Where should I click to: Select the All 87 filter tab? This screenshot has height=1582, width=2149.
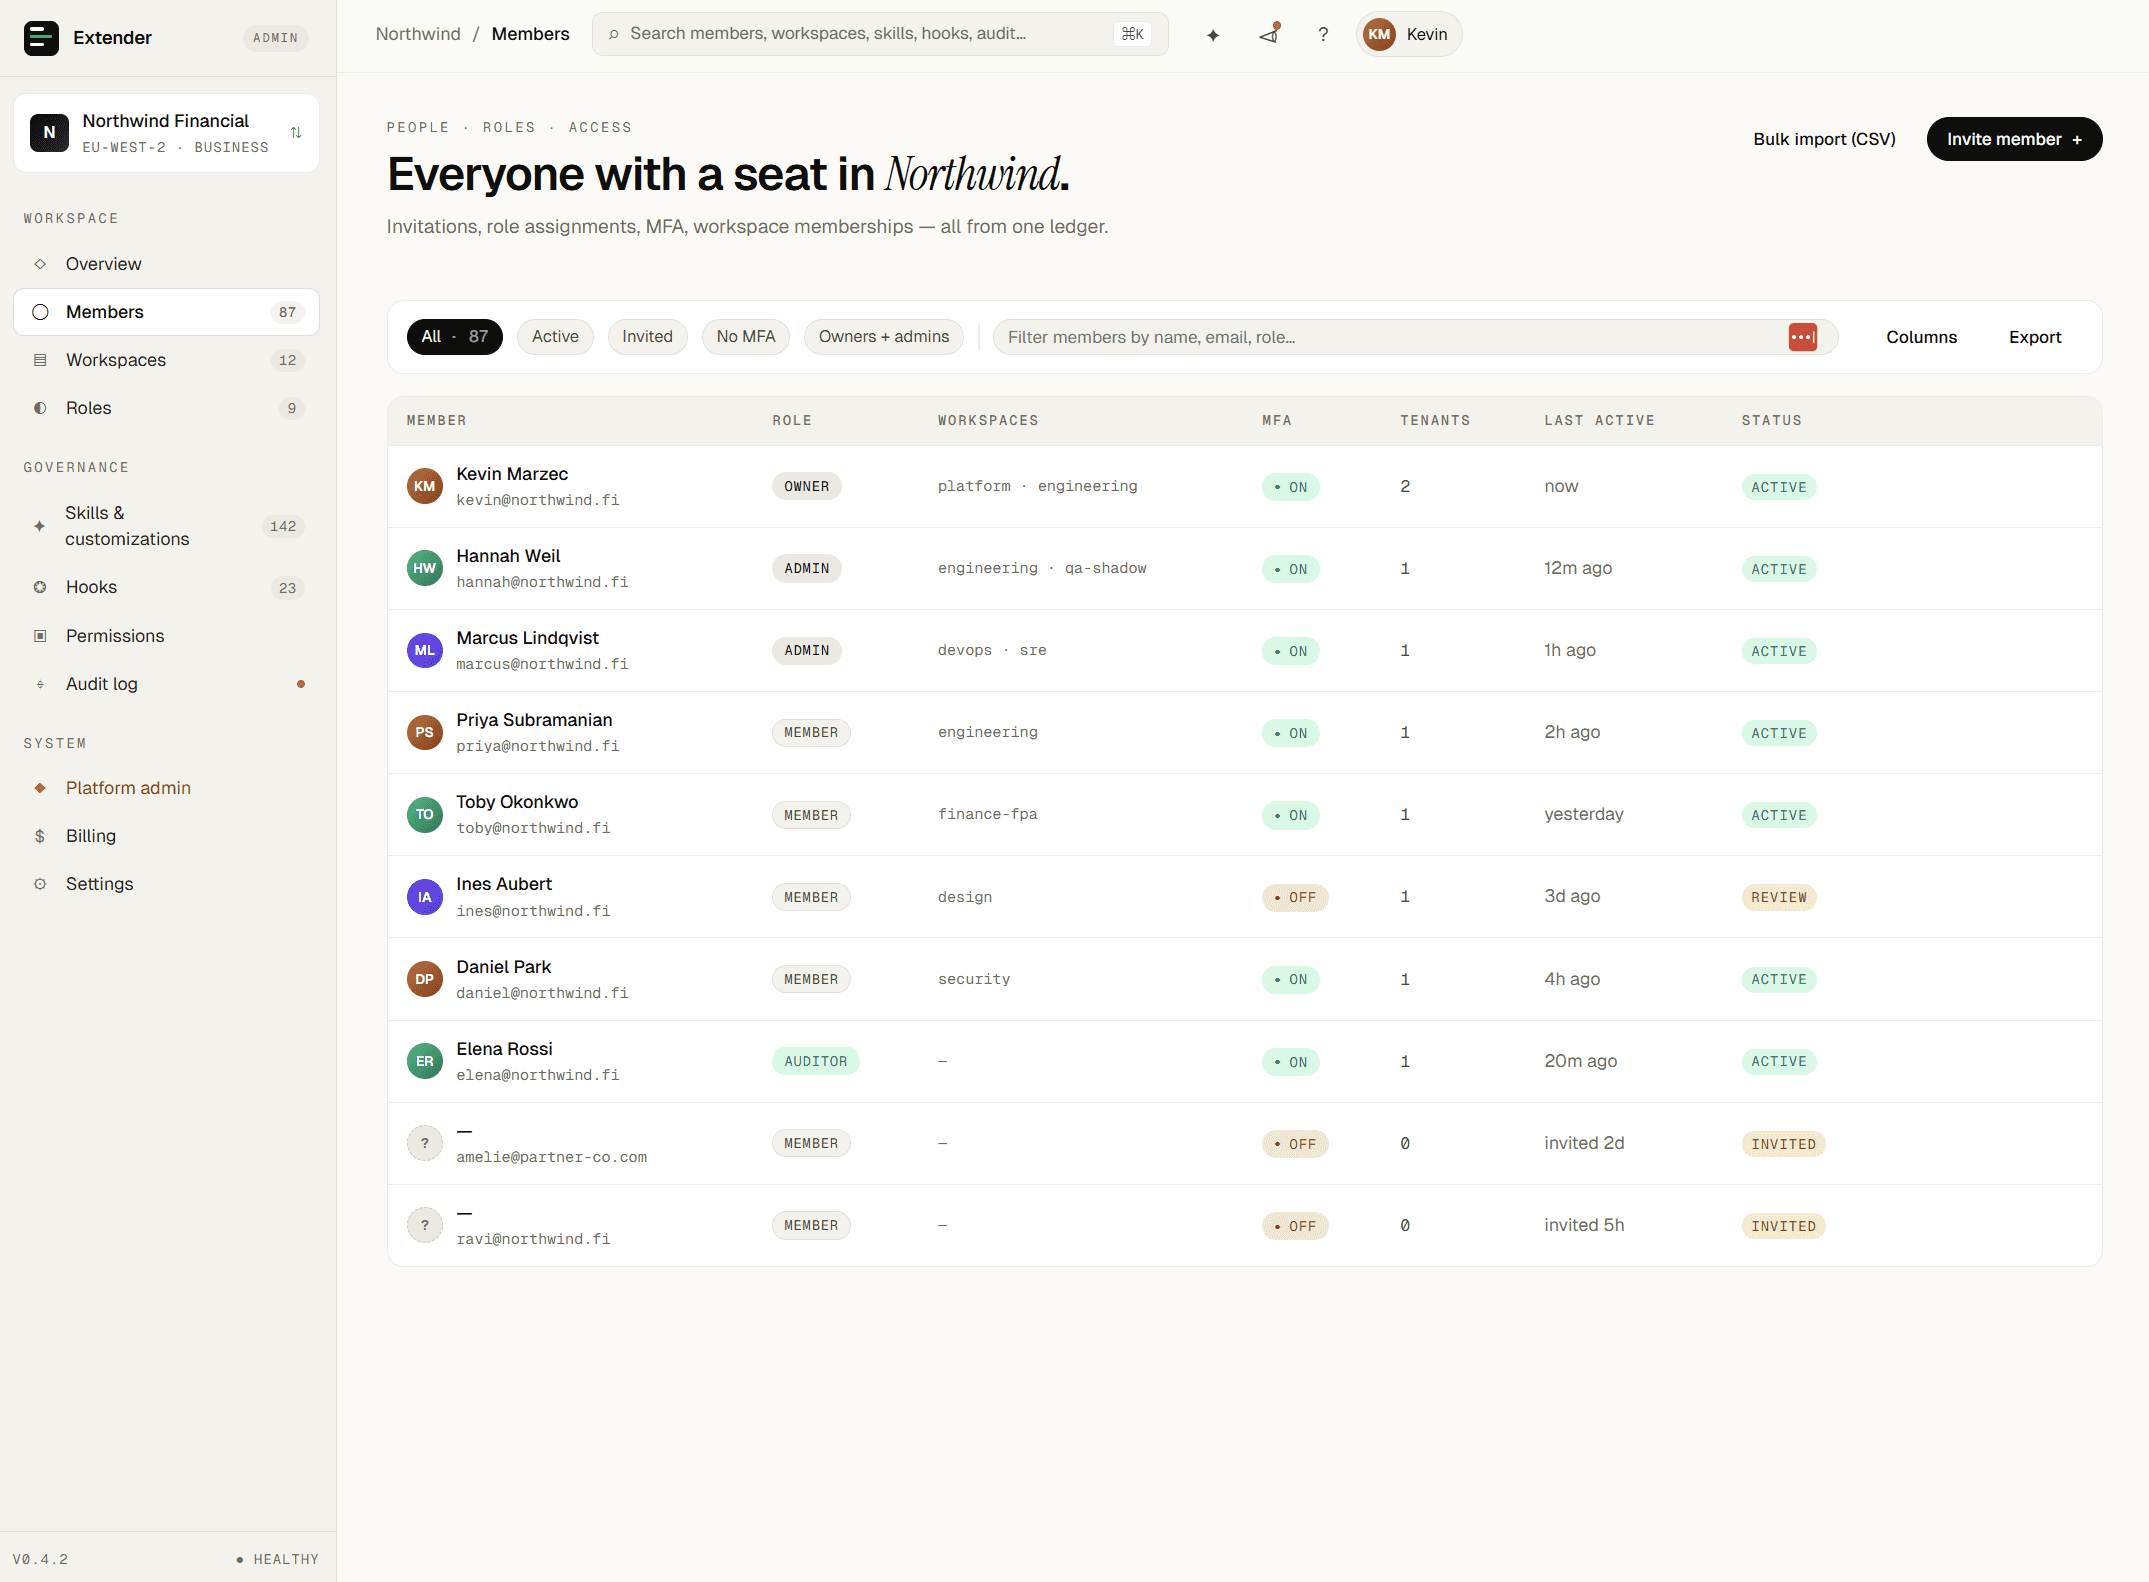pyautogui.click(x=454, y=337)
